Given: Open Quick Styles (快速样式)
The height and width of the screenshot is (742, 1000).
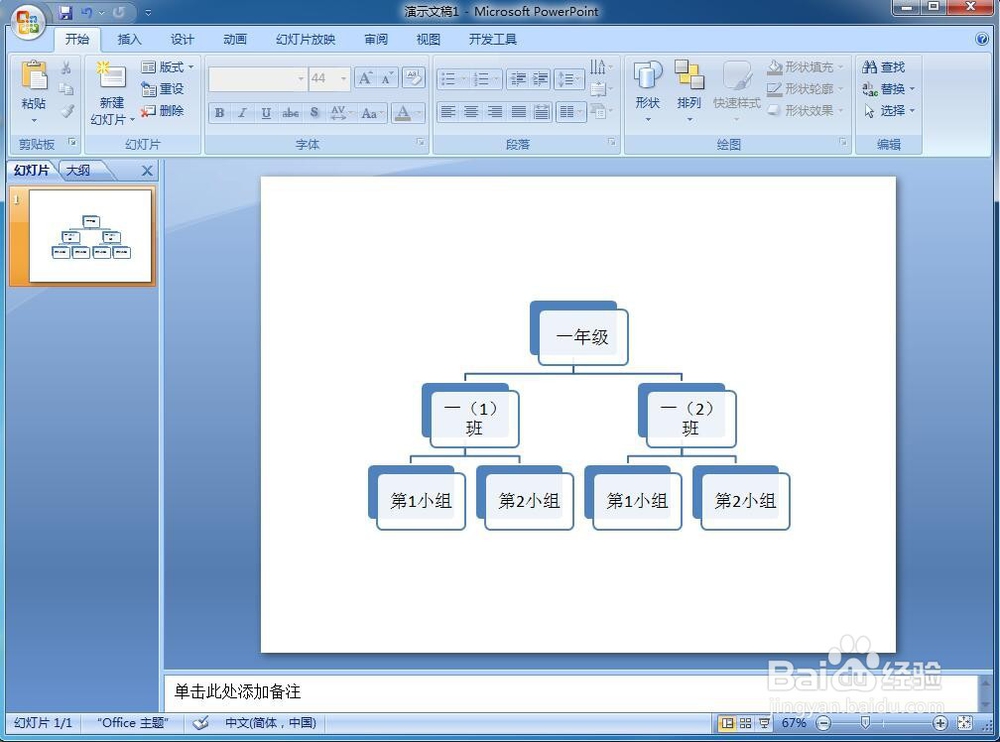Looking at the screenshot, I should [x=737, y=92].
